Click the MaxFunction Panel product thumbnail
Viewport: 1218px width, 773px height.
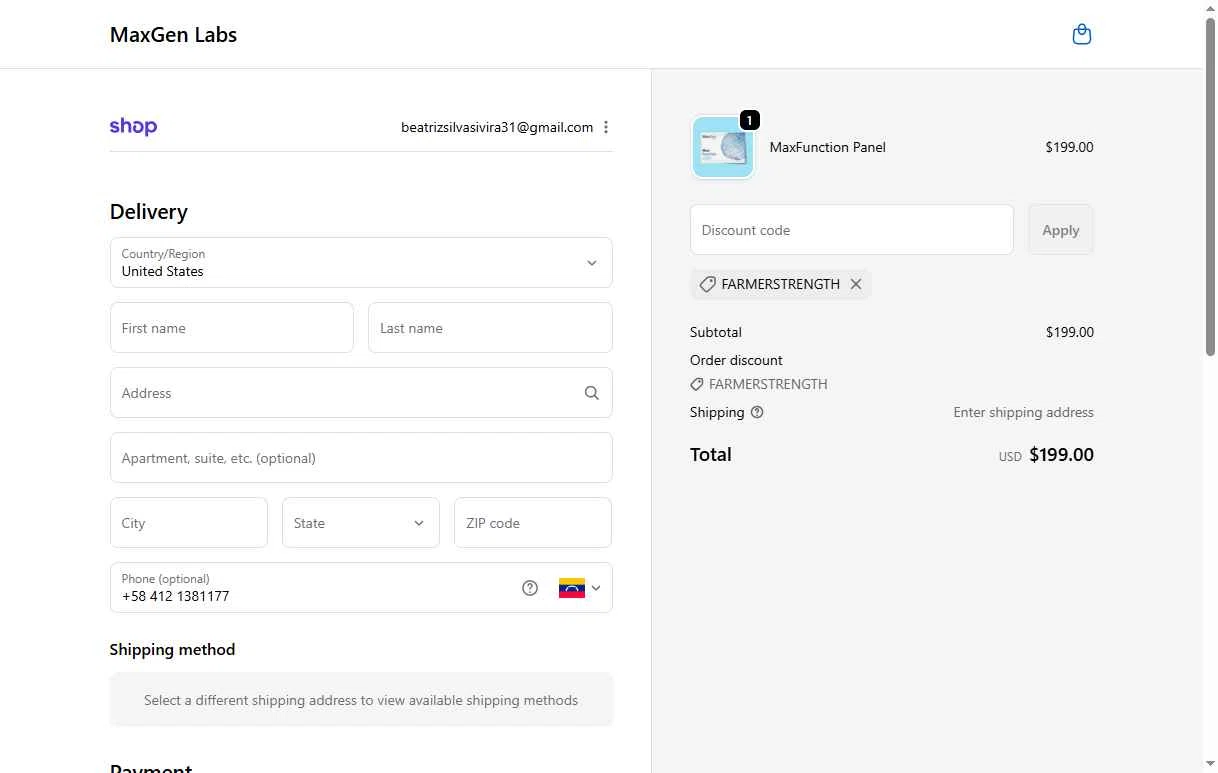pyautogui.click(x=723, y=147)
